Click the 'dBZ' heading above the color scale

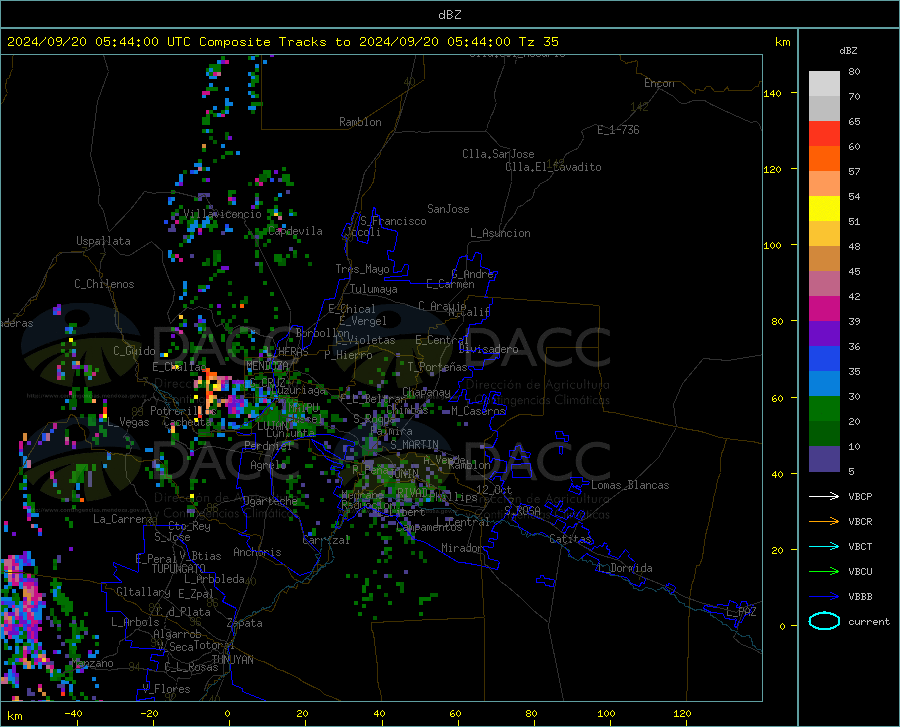pyautogui.click(x=848, y=50)
